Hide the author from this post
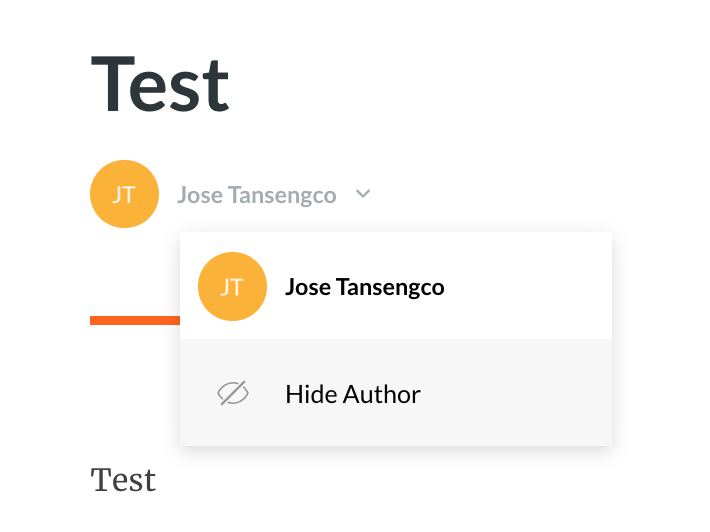Viewport: 710px width, 532px height. pos(352,394)
